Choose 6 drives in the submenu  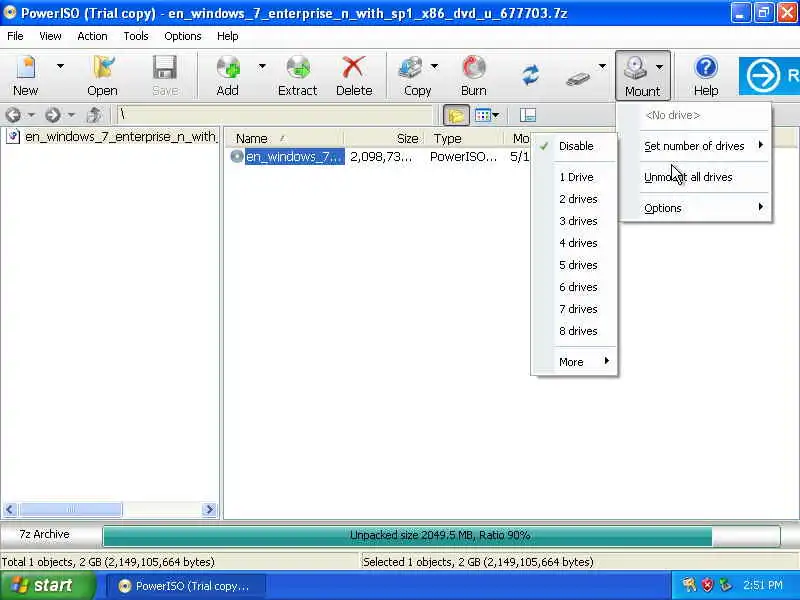click(574, 287)
